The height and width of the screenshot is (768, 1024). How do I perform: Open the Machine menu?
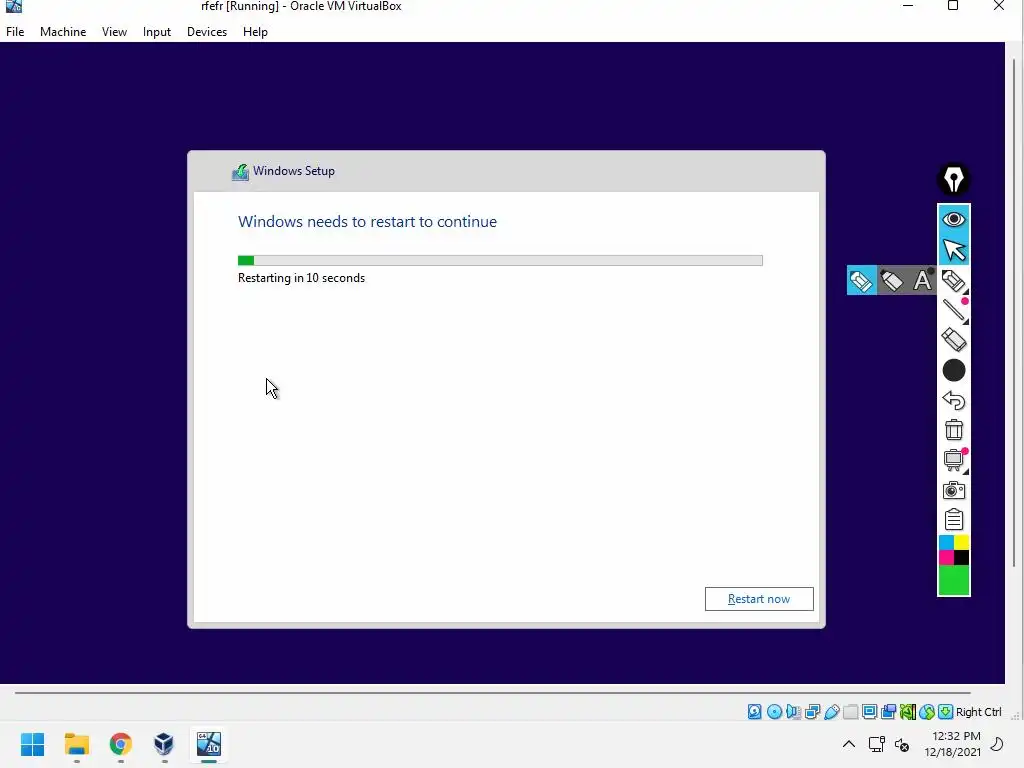point(63,32)
